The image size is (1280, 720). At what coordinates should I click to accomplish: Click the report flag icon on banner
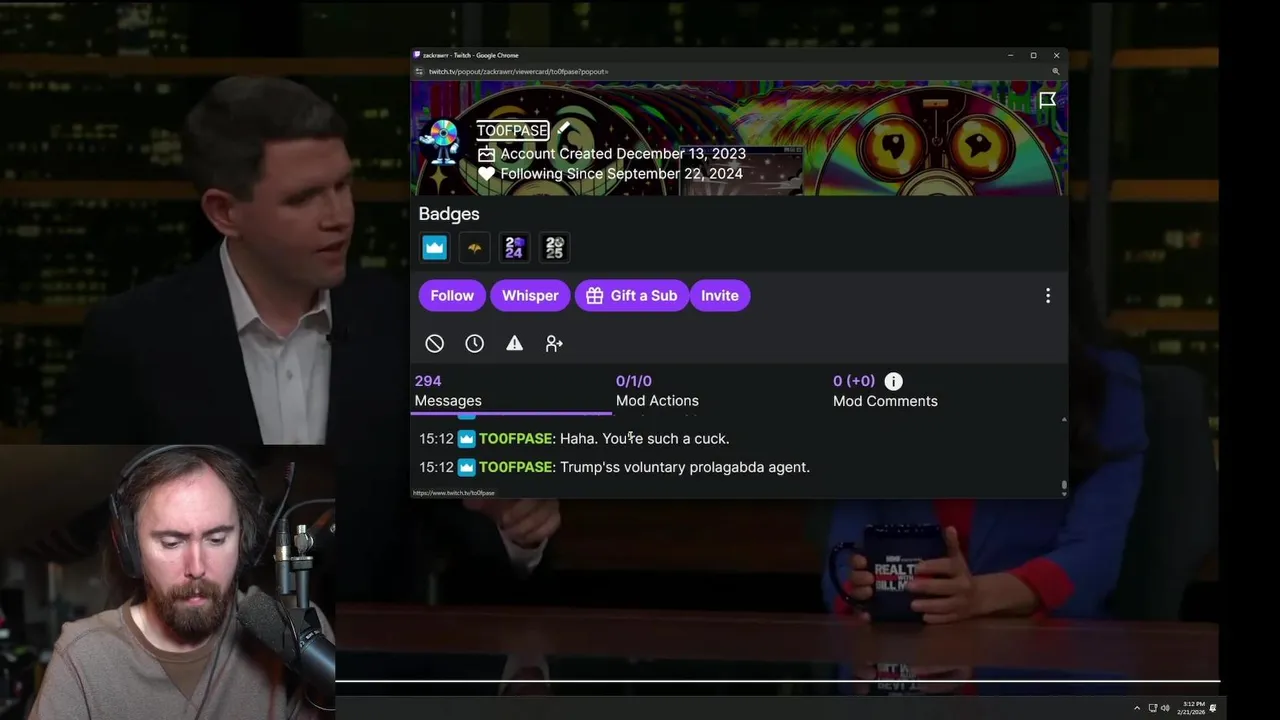pos(1047,100)
